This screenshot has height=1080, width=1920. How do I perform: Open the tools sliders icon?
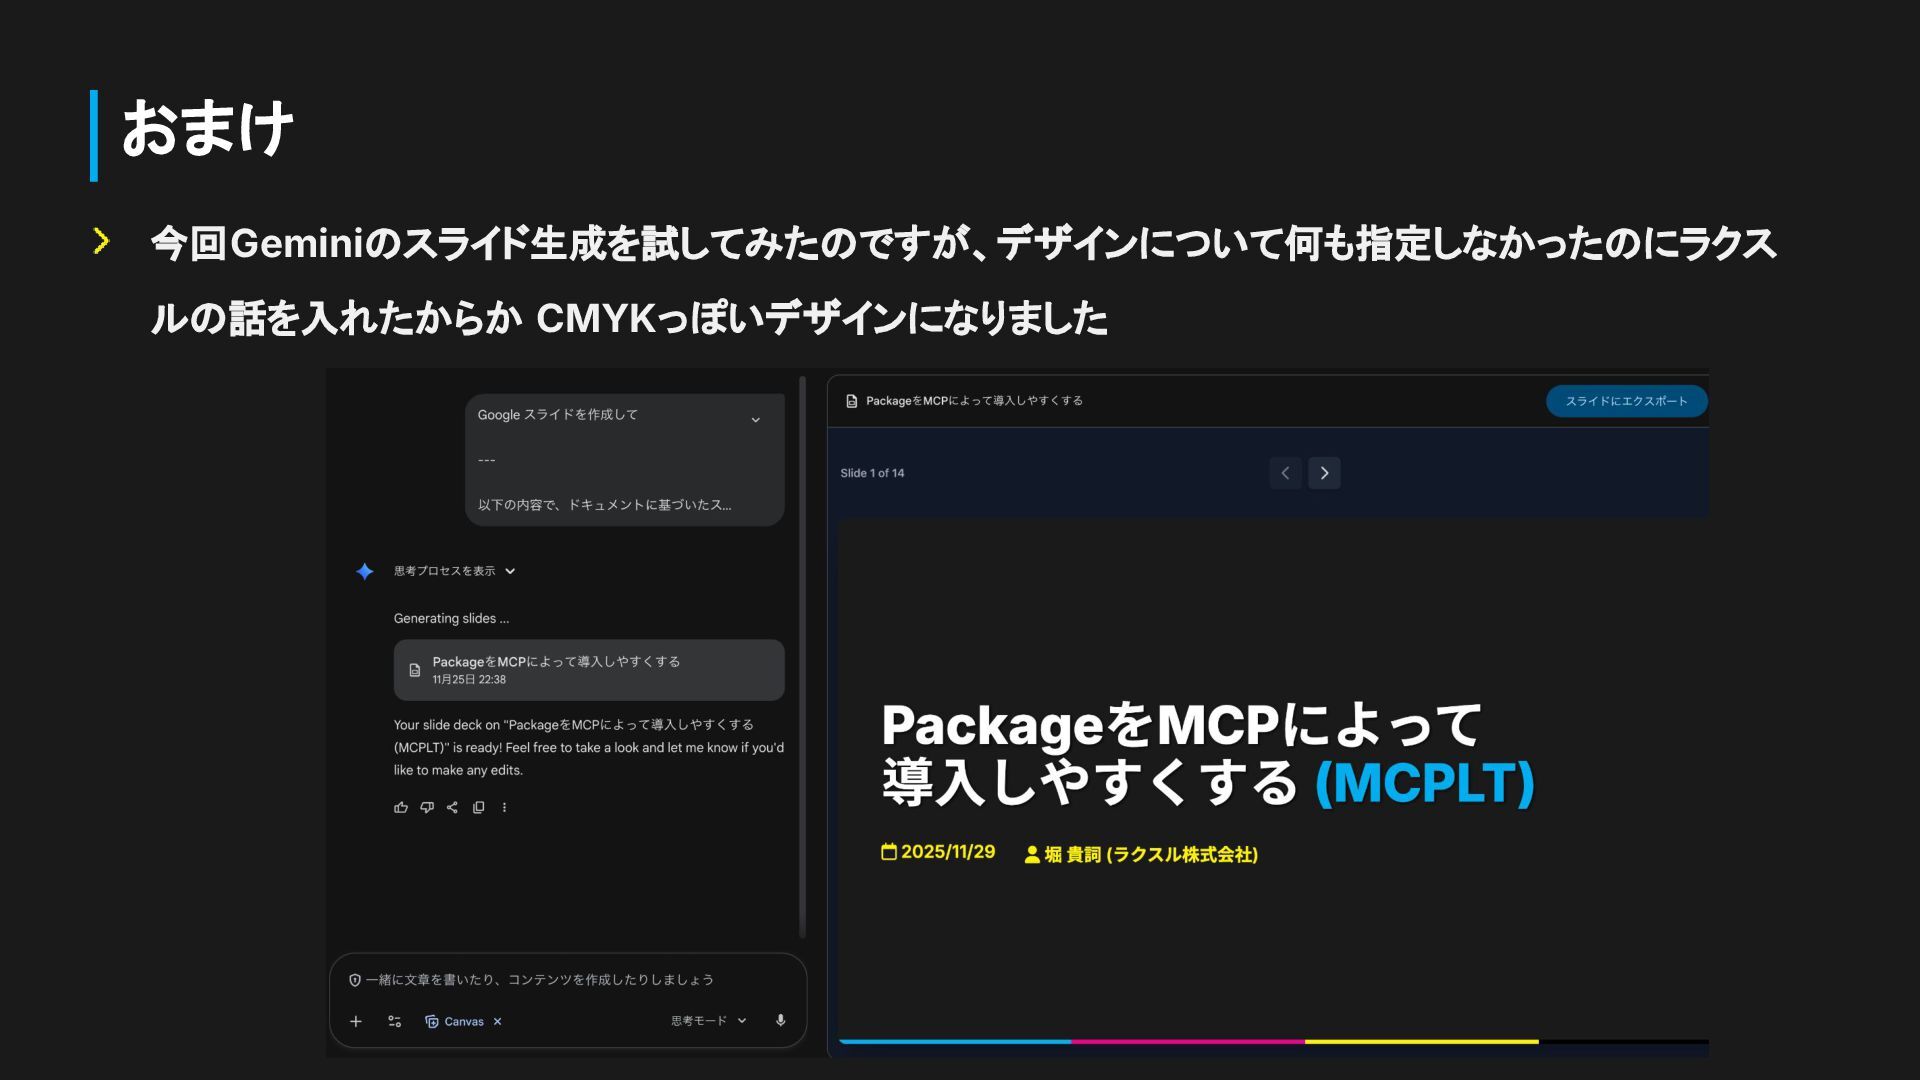pyautogui.click(x=394, y=1021)
